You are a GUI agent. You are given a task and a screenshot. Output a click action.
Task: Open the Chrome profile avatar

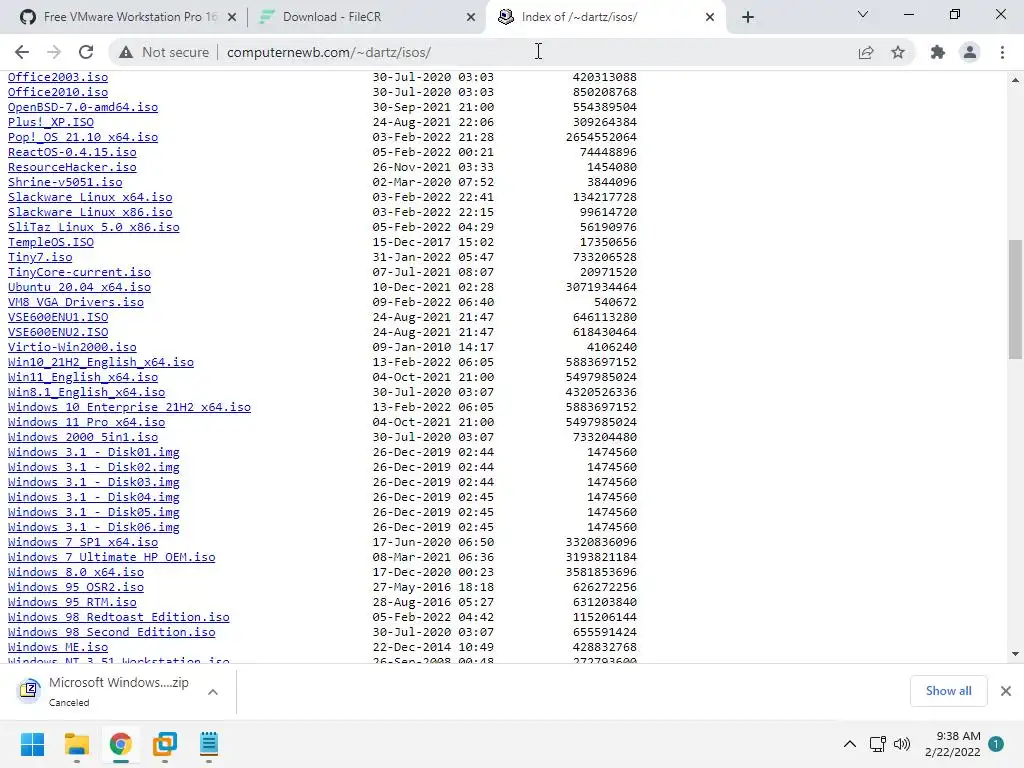pyautogui.click(x=970, y=52)
